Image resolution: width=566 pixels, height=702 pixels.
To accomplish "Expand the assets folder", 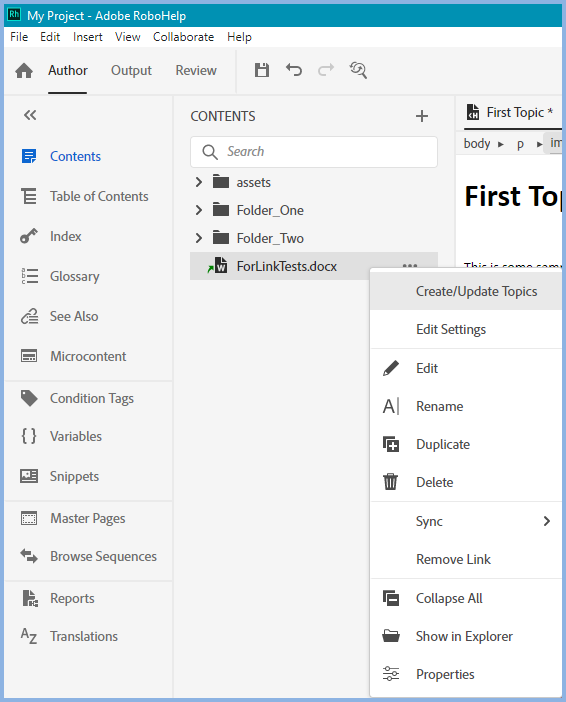I will (199, 182).
